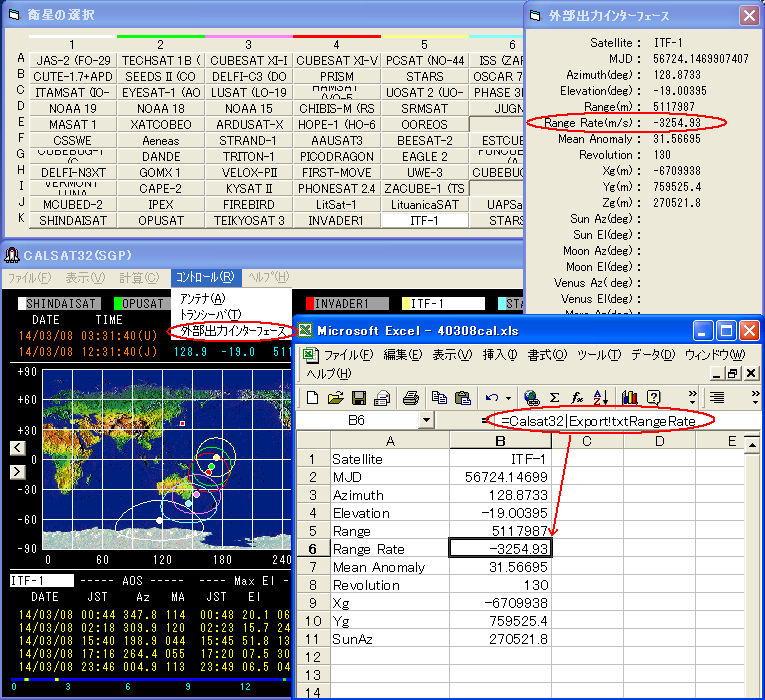Open Excel's 書式(O) menu
The image size is (765, 700).
tap(547, 355)
